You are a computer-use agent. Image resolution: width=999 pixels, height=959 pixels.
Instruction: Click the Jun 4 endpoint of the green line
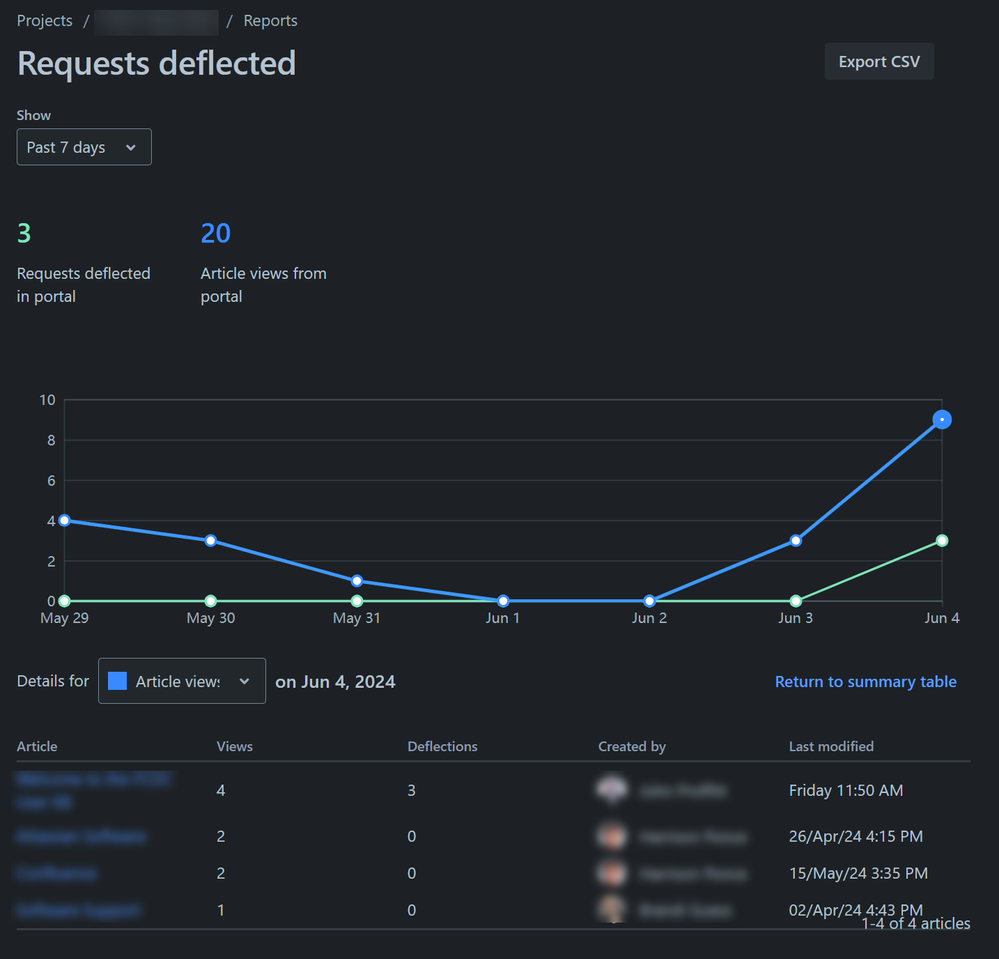[941, 540]
